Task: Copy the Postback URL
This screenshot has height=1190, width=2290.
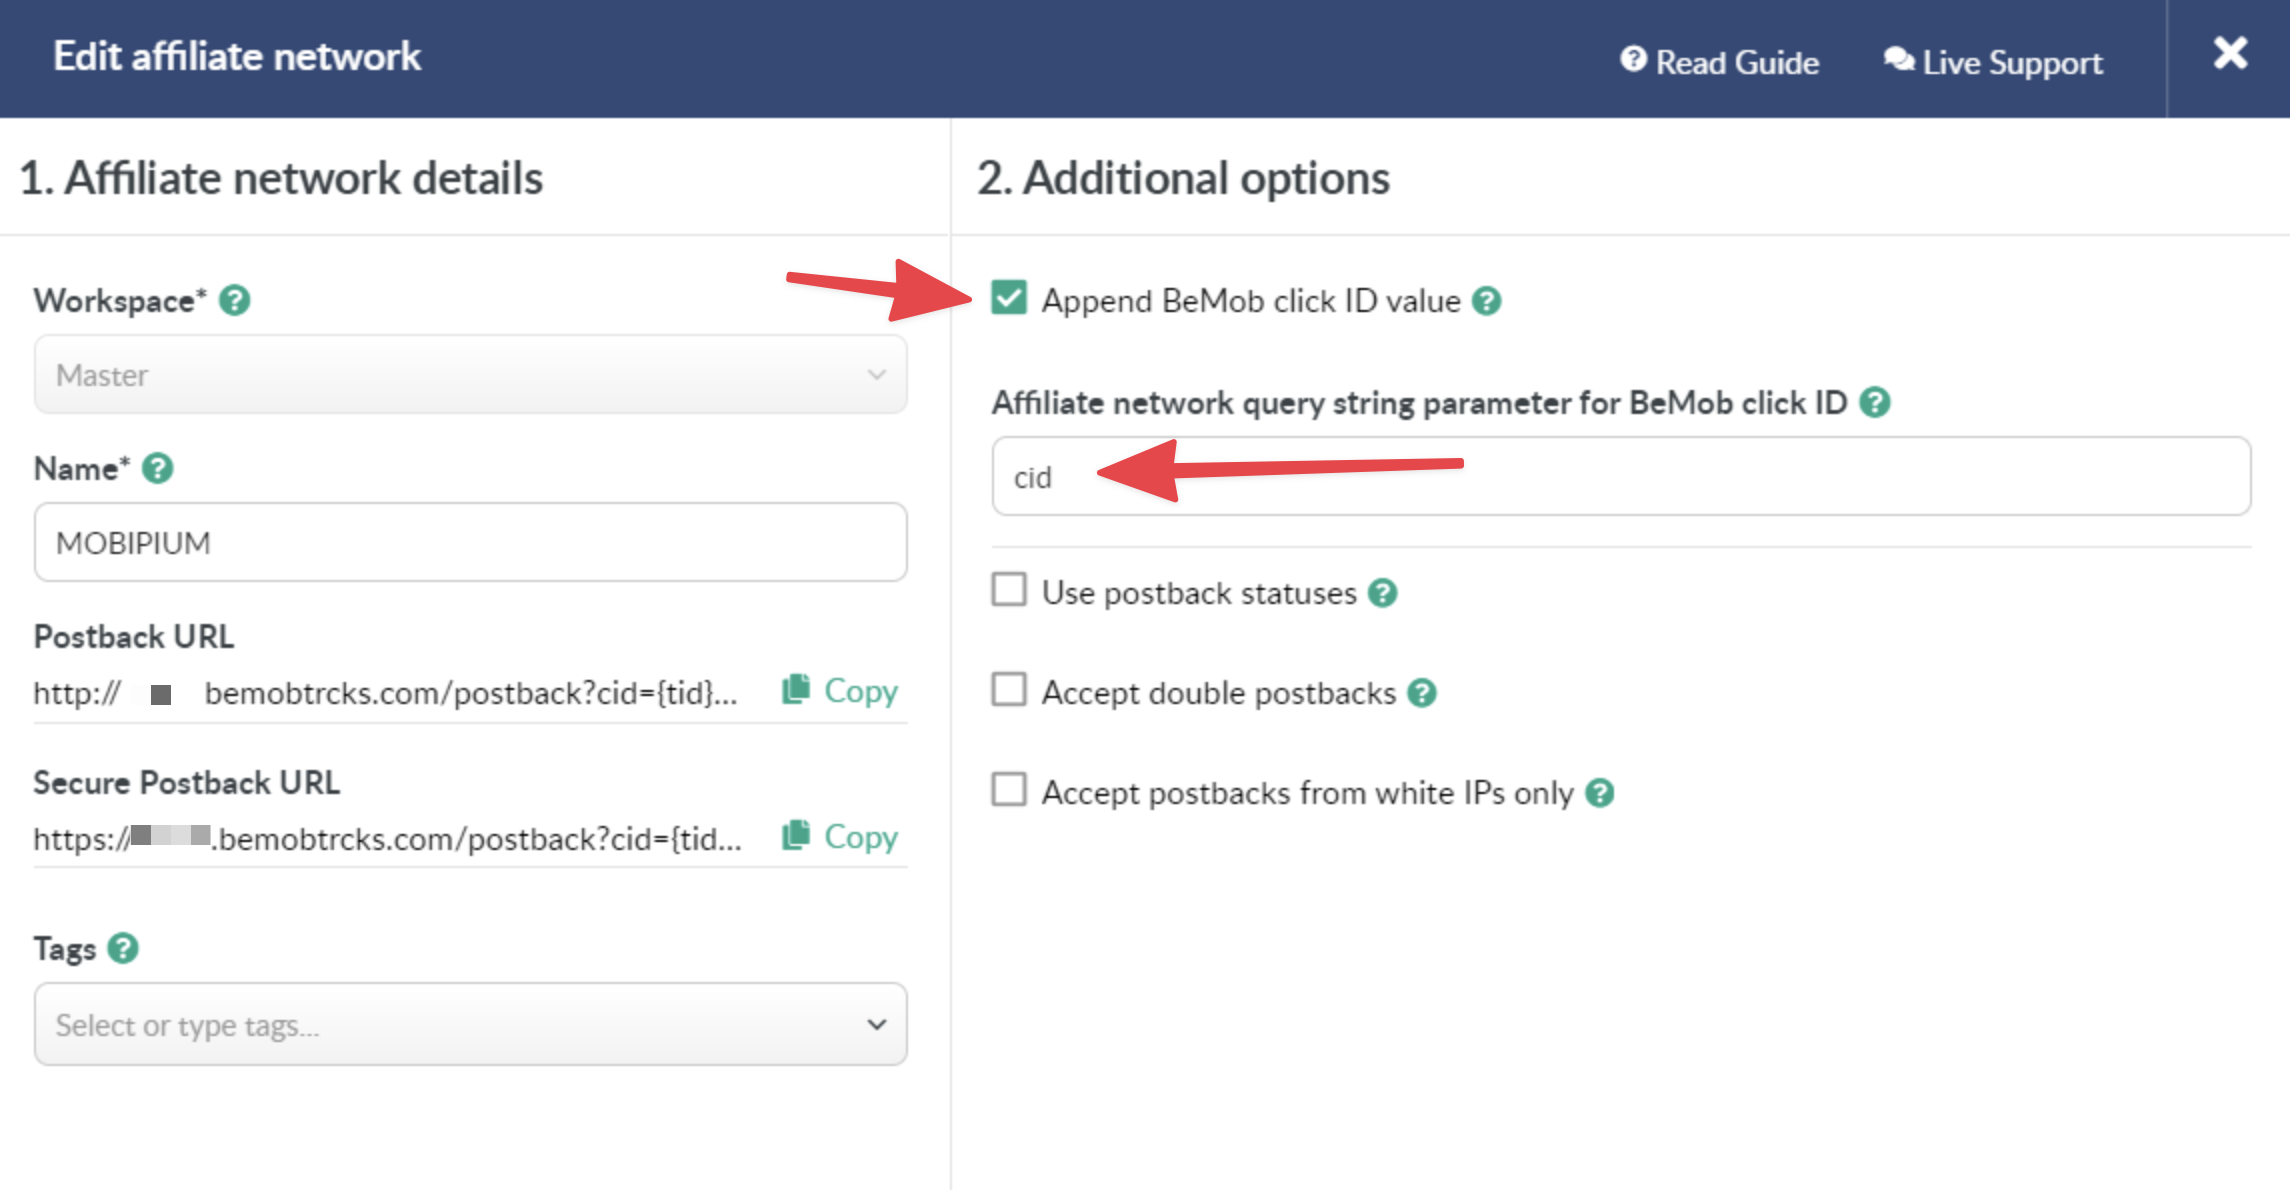Action: pyautogui.click(x=840, y=691)
